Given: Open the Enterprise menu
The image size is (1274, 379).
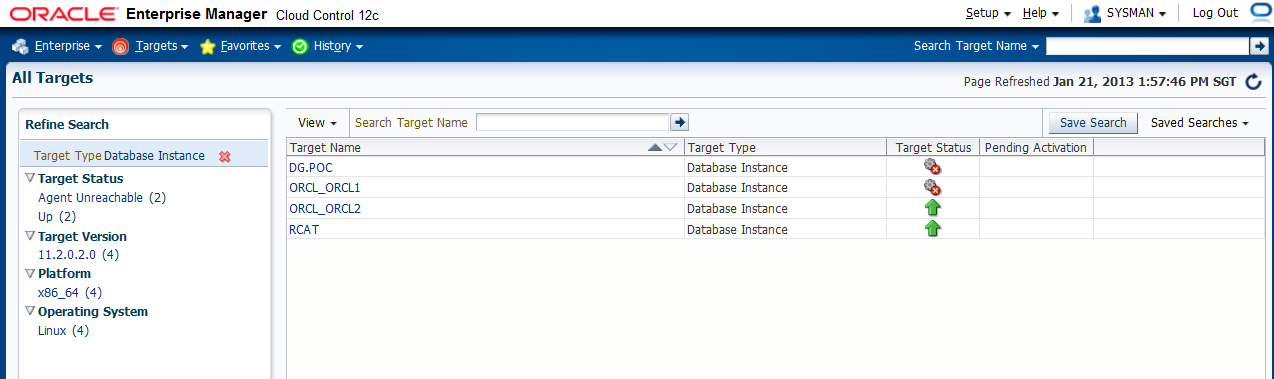Looking at the screenshot, I should tap(68, 46).
